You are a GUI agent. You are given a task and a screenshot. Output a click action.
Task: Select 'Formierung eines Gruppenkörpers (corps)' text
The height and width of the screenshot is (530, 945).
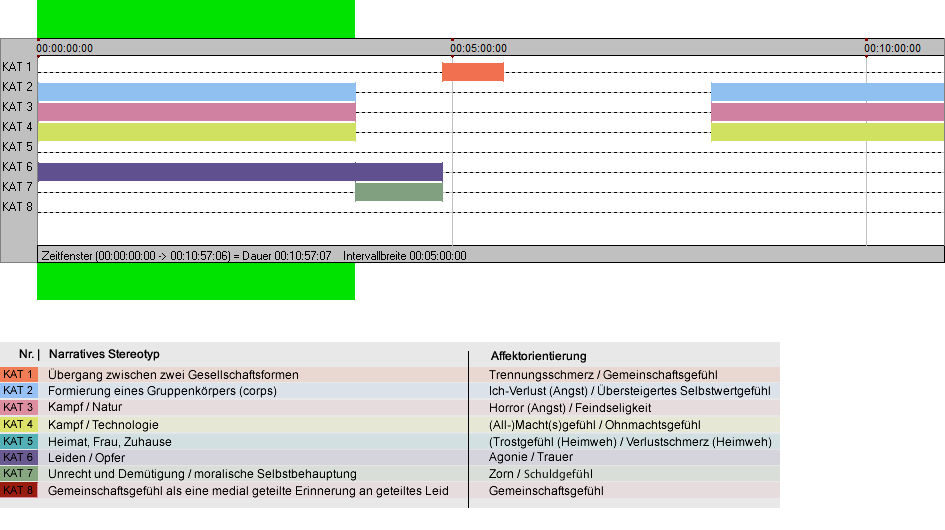pos(163,391)
